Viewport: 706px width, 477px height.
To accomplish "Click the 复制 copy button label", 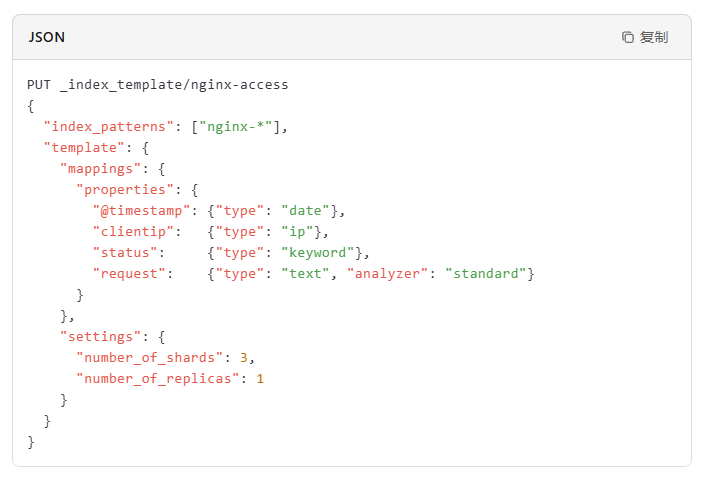I will (654, 37).
